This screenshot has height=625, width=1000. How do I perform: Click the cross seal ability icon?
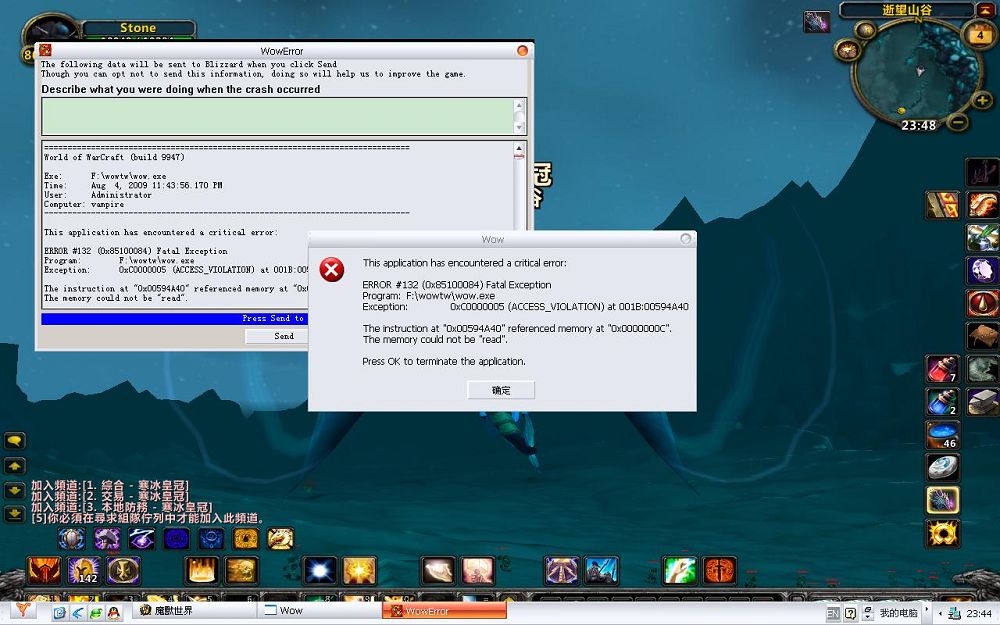pyautogui.click(x=123, y=571)
